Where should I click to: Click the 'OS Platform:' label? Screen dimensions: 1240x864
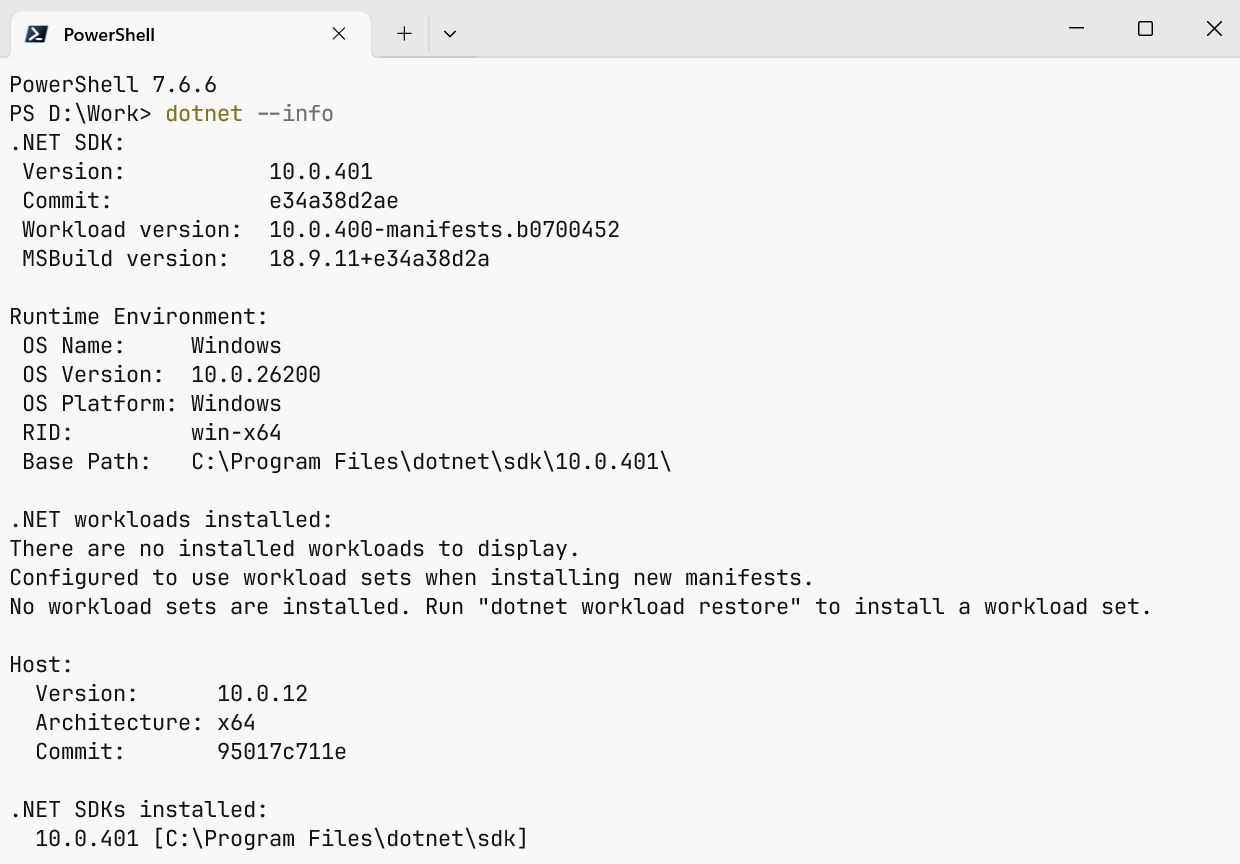(100, 404)
